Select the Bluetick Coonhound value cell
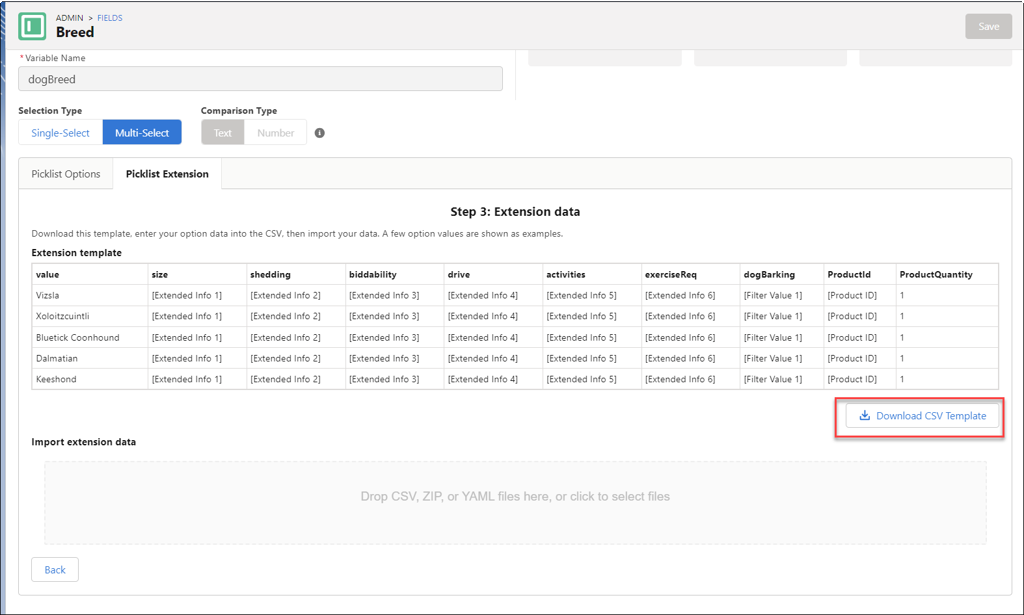The width and height of the screenshot is (1024, 615). tap(89, 338)
